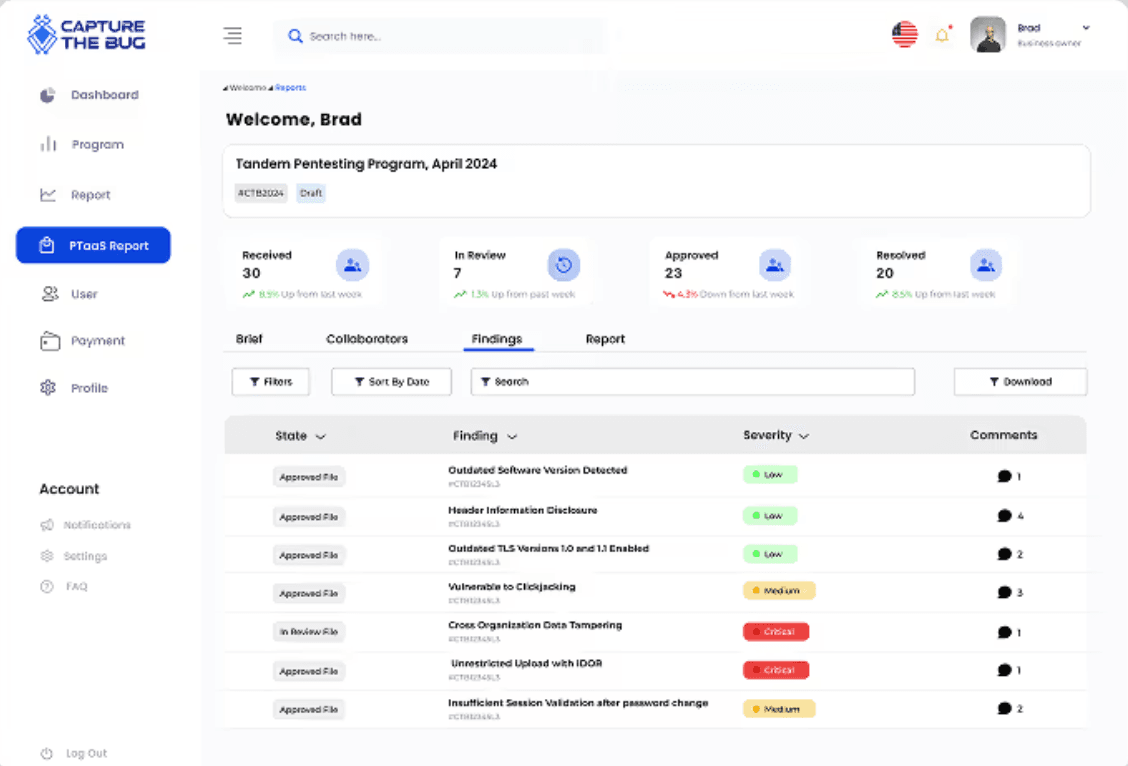Open the US flag language selector
Screen dimensions: 1128x766
904,34
